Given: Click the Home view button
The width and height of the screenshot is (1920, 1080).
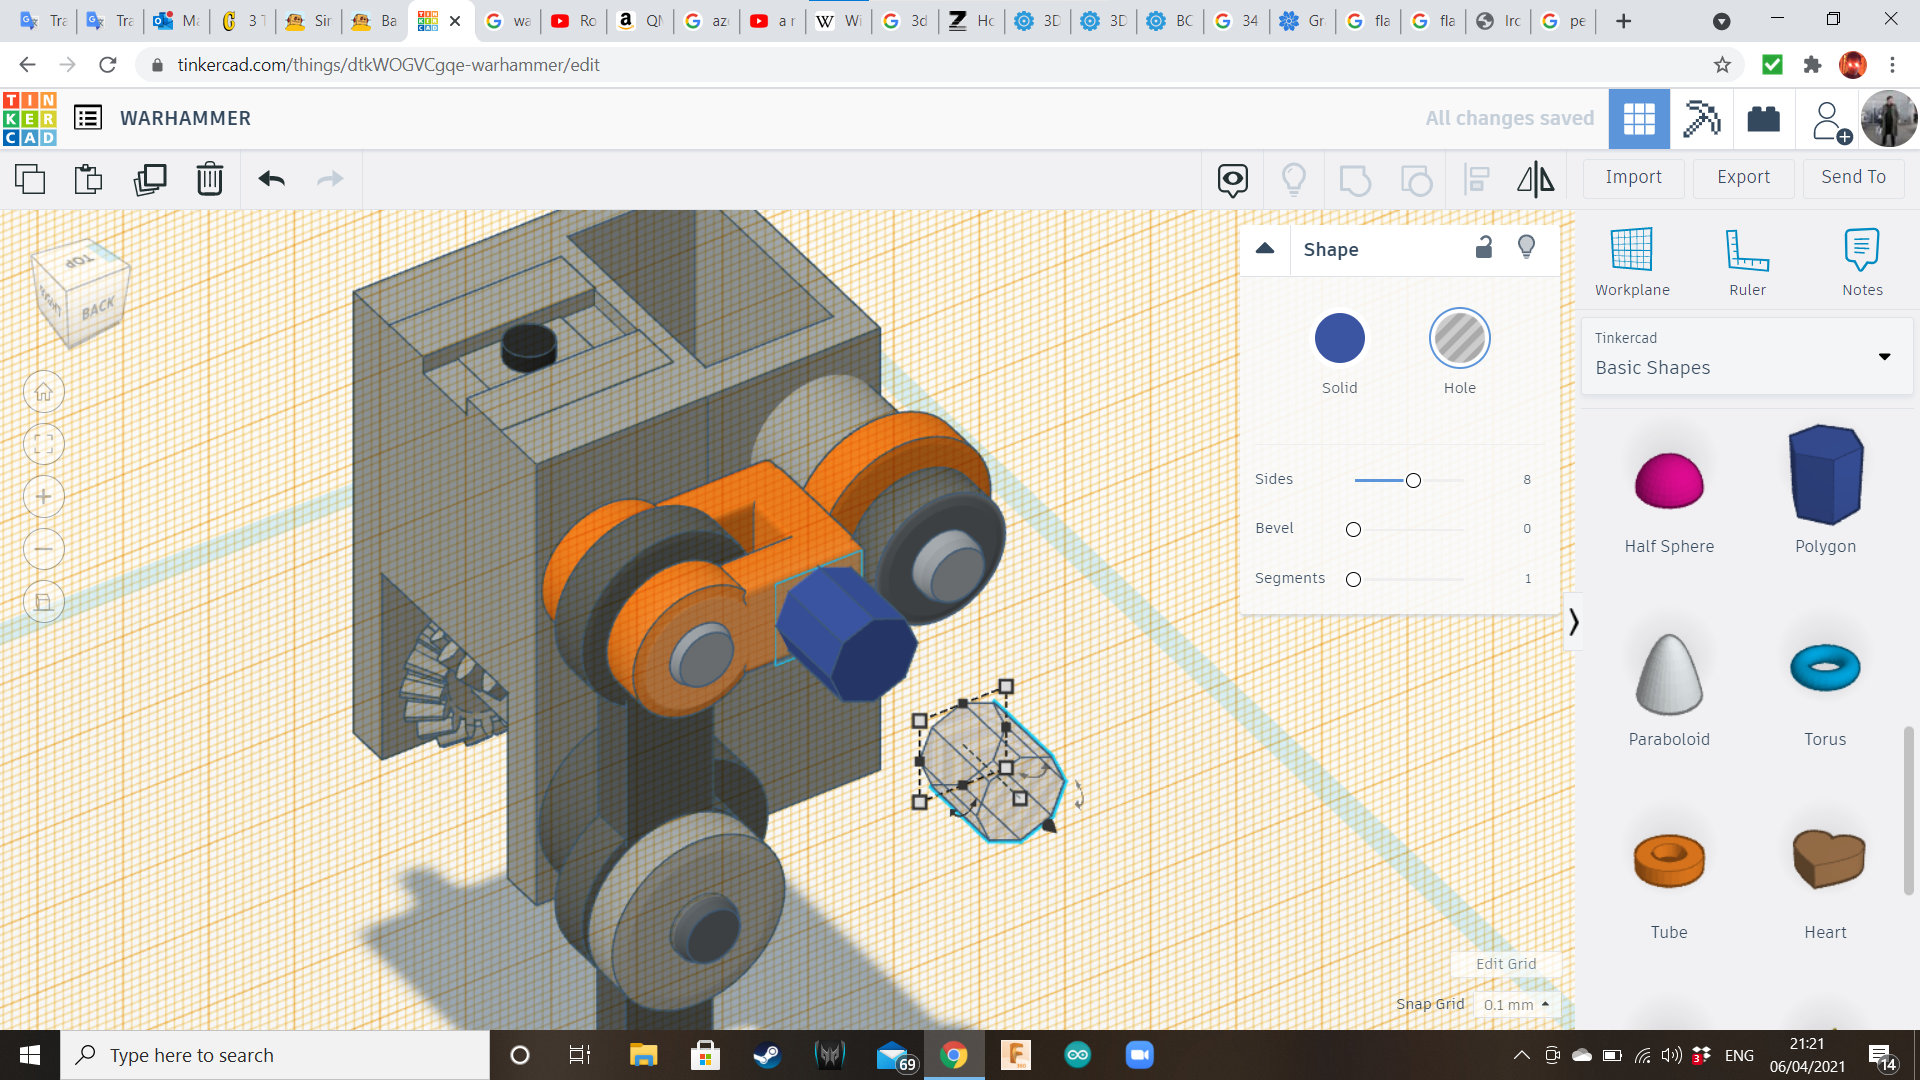Looking at the screenshot, I should click(44, 392).
